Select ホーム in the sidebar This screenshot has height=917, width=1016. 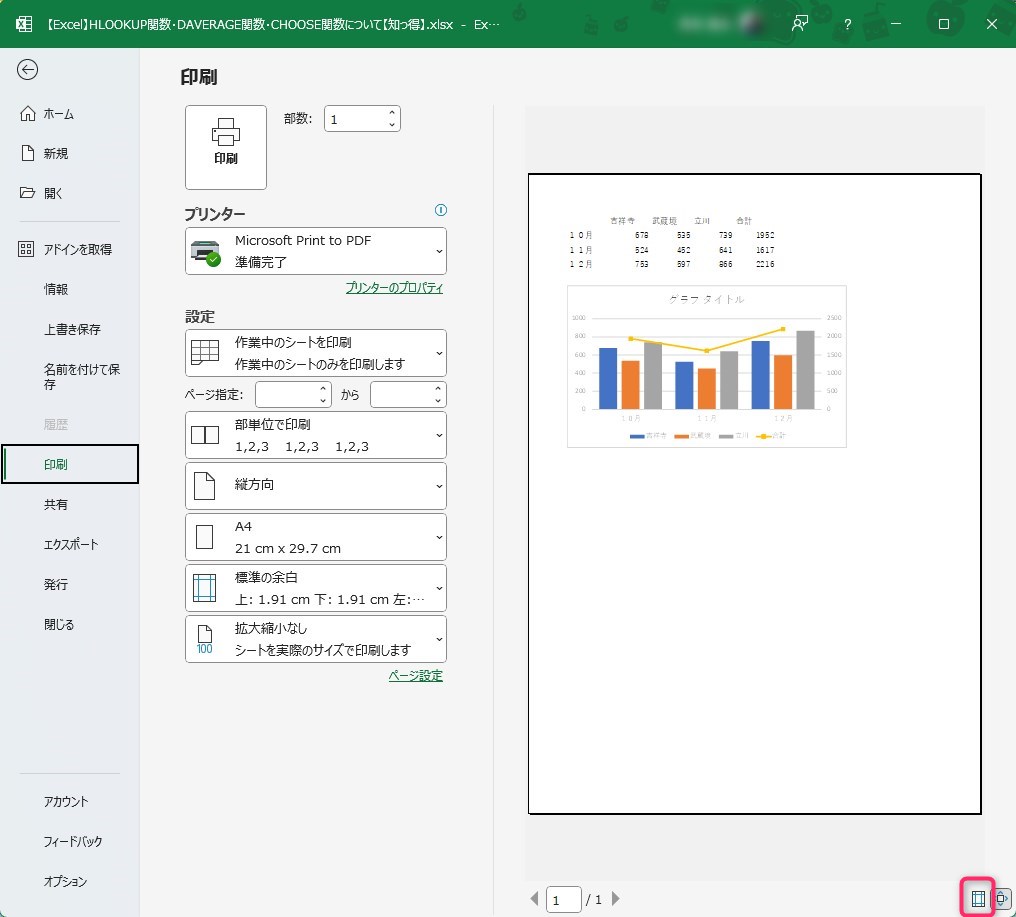coord(59,114)
